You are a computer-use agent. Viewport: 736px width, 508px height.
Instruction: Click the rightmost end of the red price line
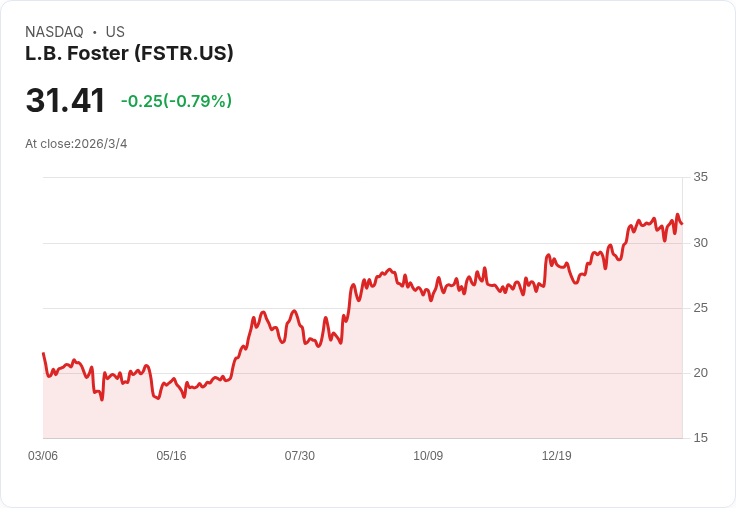pos(681,223)
